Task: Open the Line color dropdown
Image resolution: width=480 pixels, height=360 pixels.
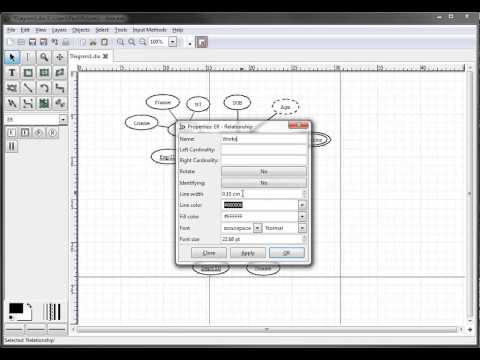Action: click(302, 205)
